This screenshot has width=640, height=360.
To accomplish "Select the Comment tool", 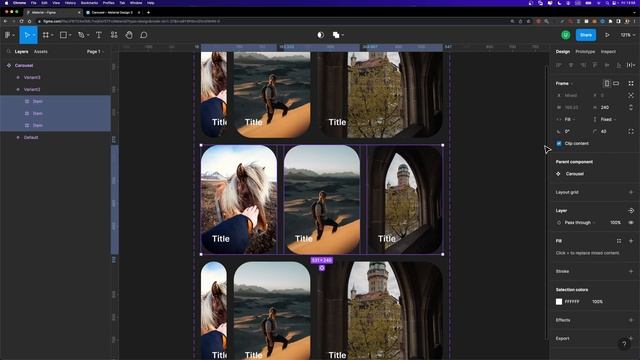I will click(x=144, y=35).
